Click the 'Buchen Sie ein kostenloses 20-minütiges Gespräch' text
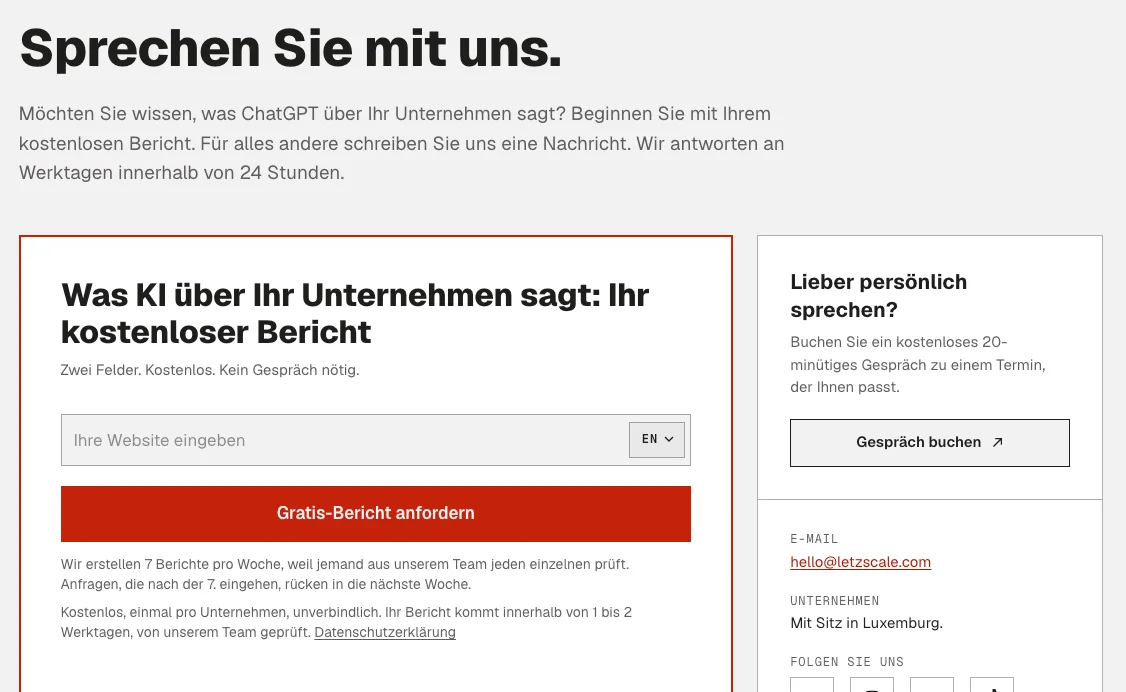The width and height of the screenshot is (1126, 692). click(918, 365)
